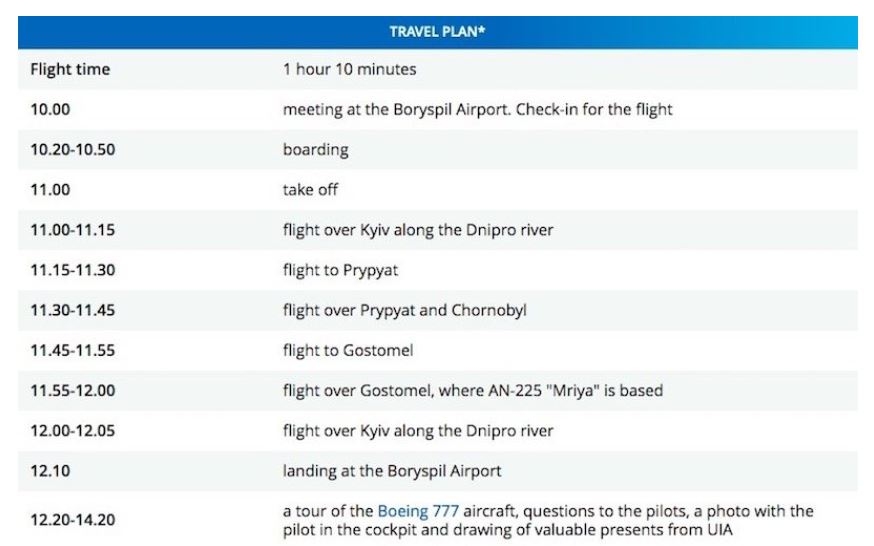Click "flight over Prypyat and Chornobyl" text

coord(404,310)
